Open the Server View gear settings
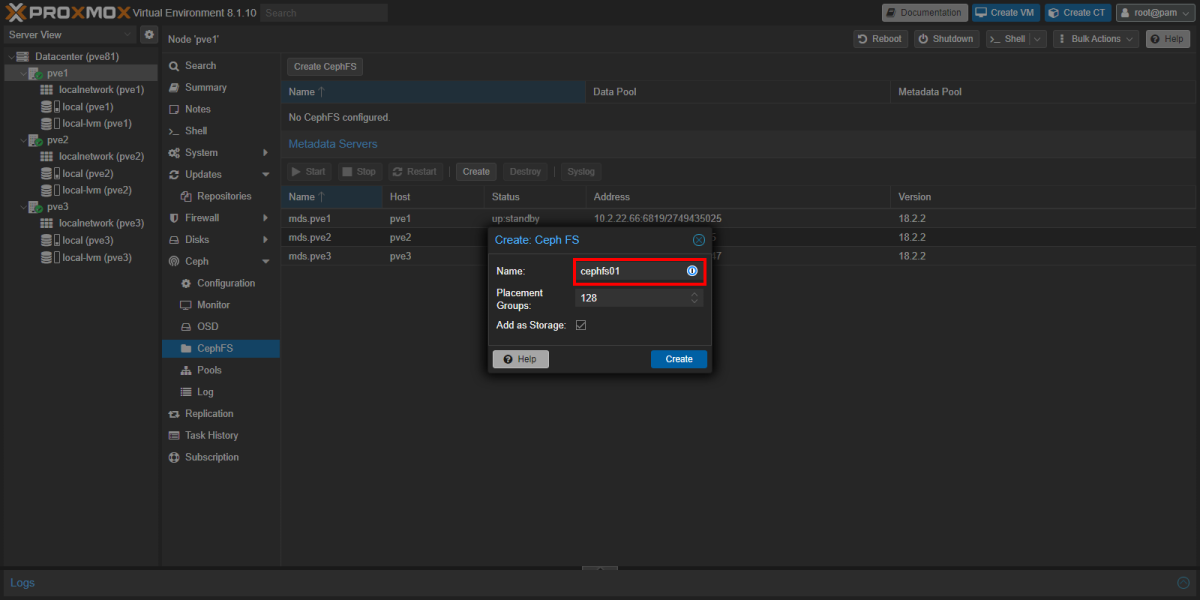 149,34
